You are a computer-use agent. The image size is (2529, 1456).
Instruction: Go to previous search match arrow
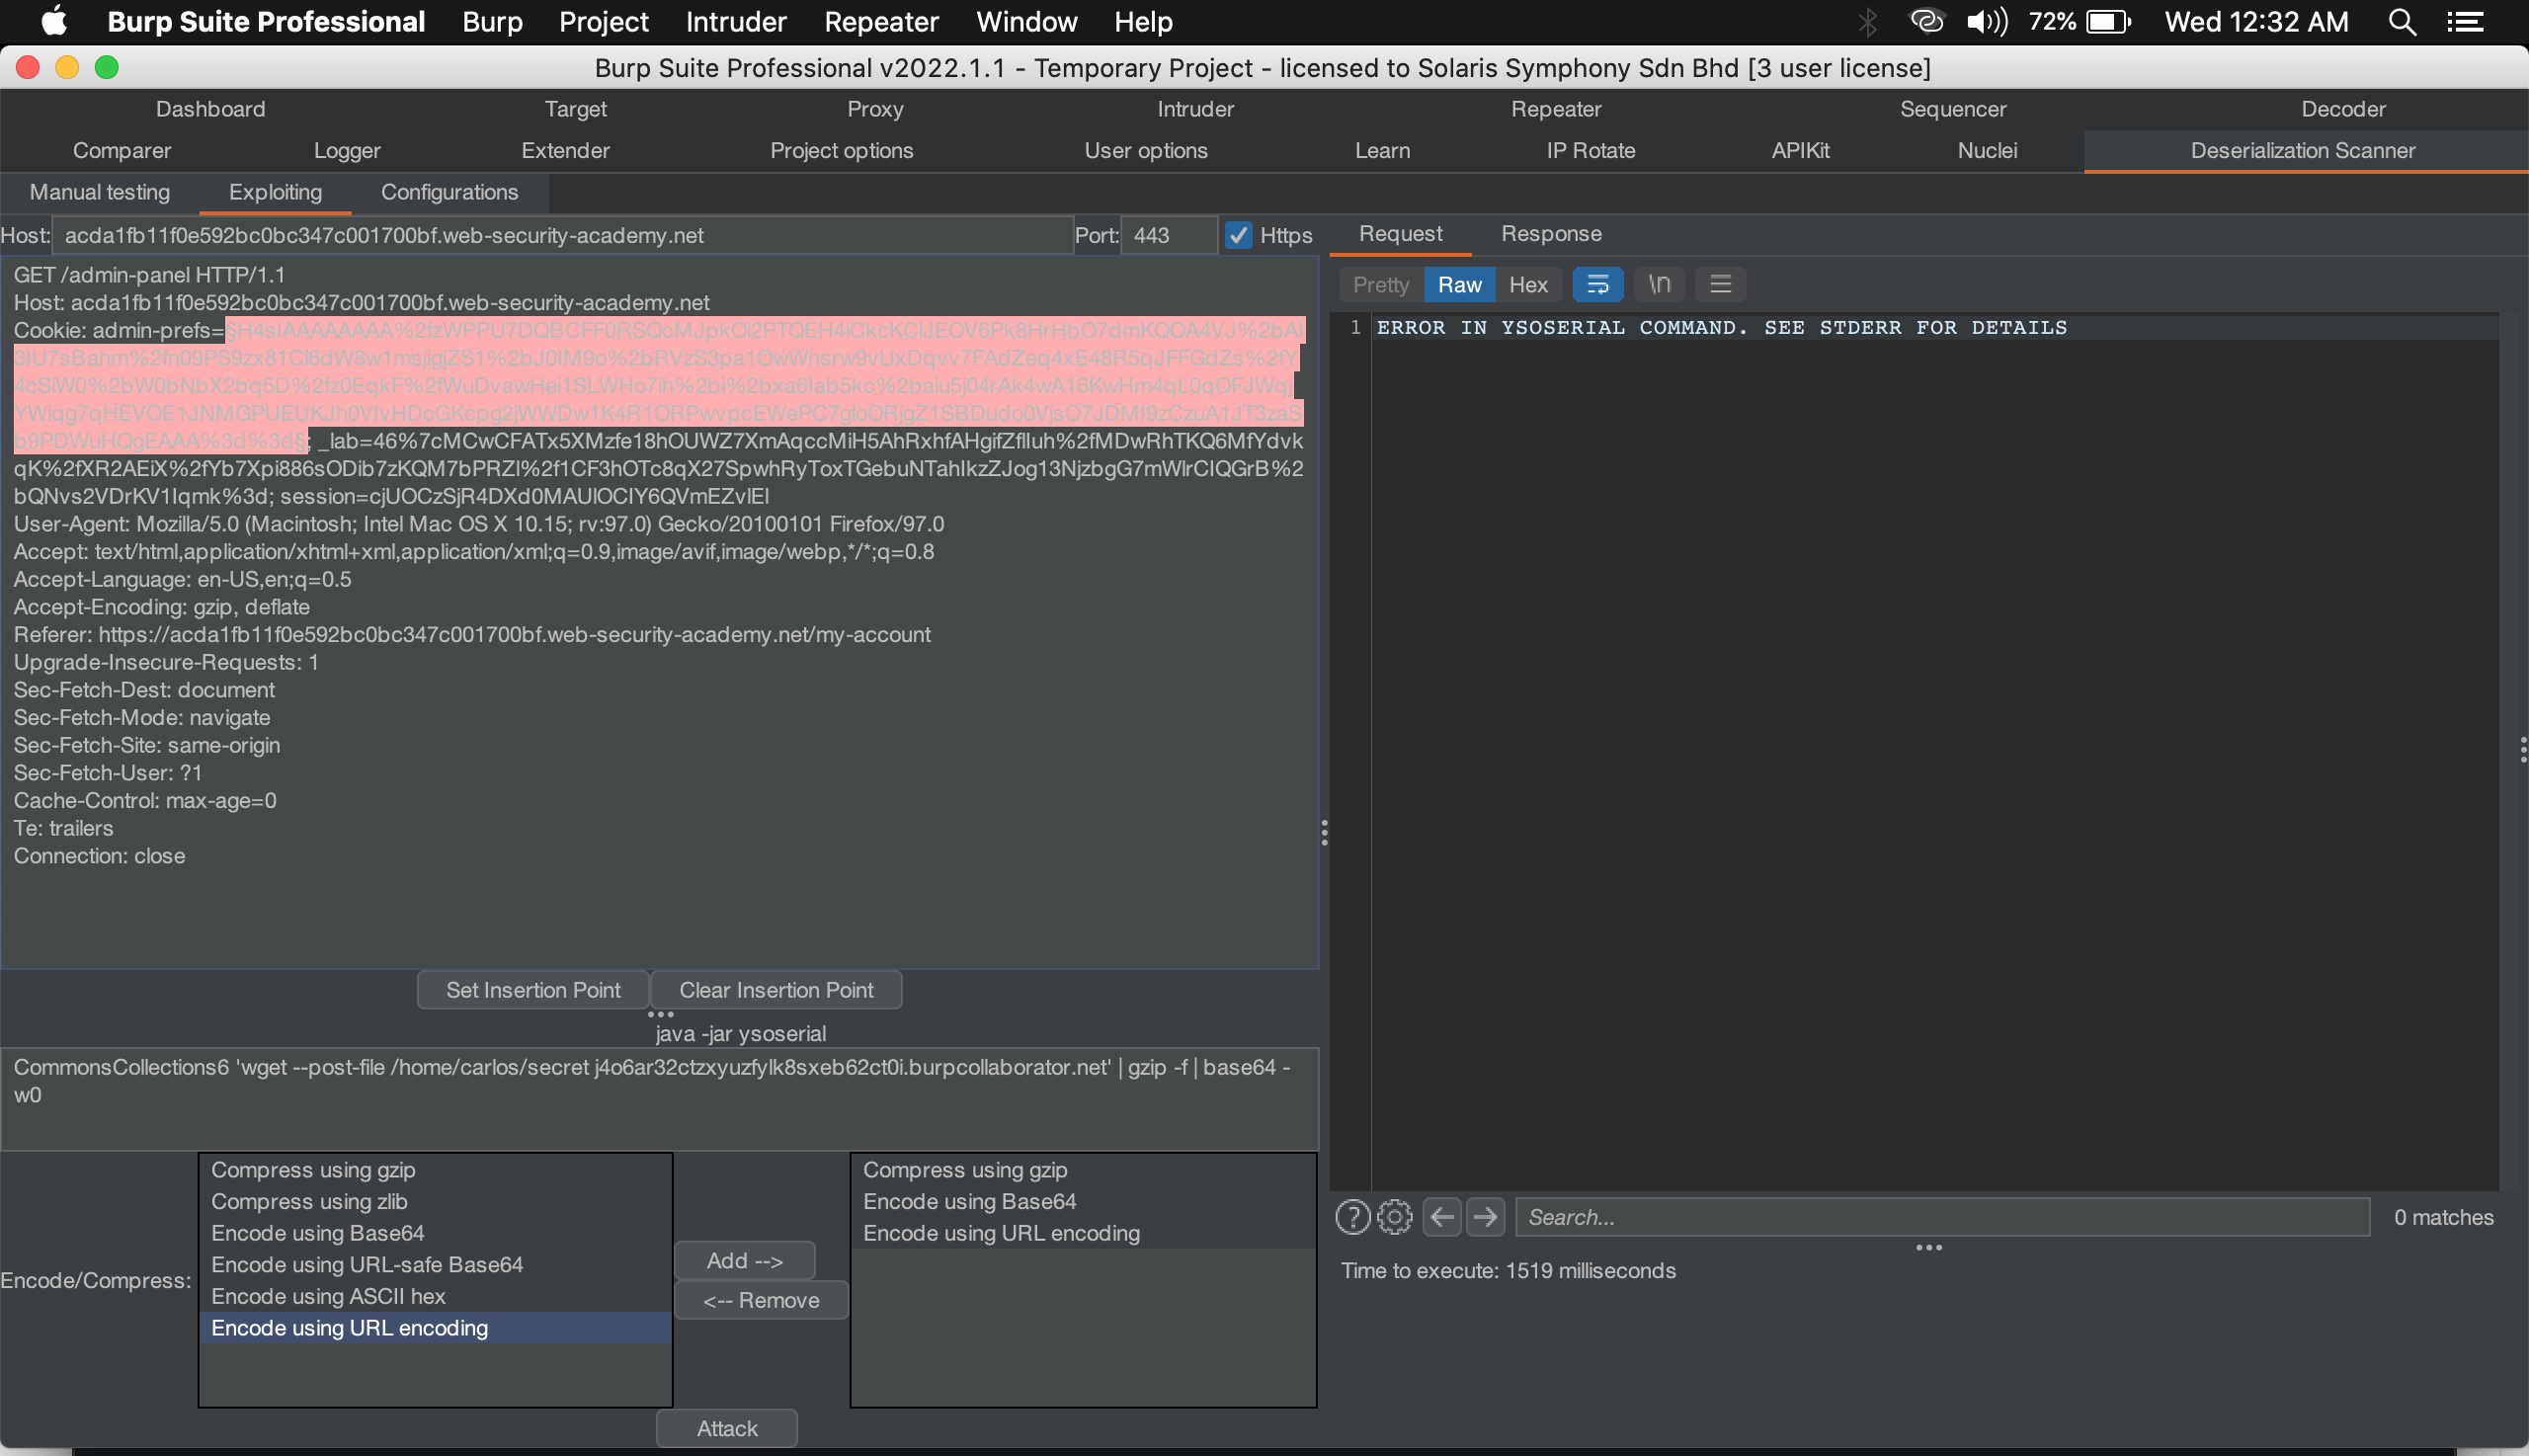click(x=1442, y=1217)
